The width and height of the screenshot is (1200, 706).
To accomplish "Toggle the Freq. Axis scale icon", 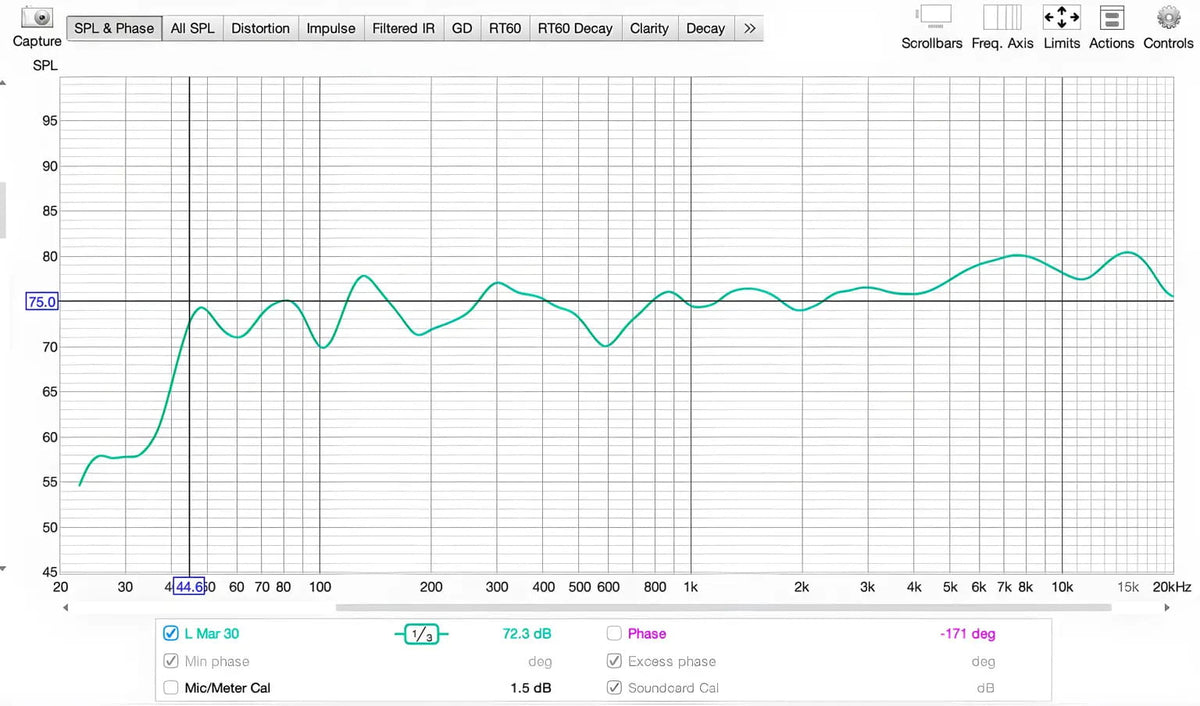I will pos(1001,17).
